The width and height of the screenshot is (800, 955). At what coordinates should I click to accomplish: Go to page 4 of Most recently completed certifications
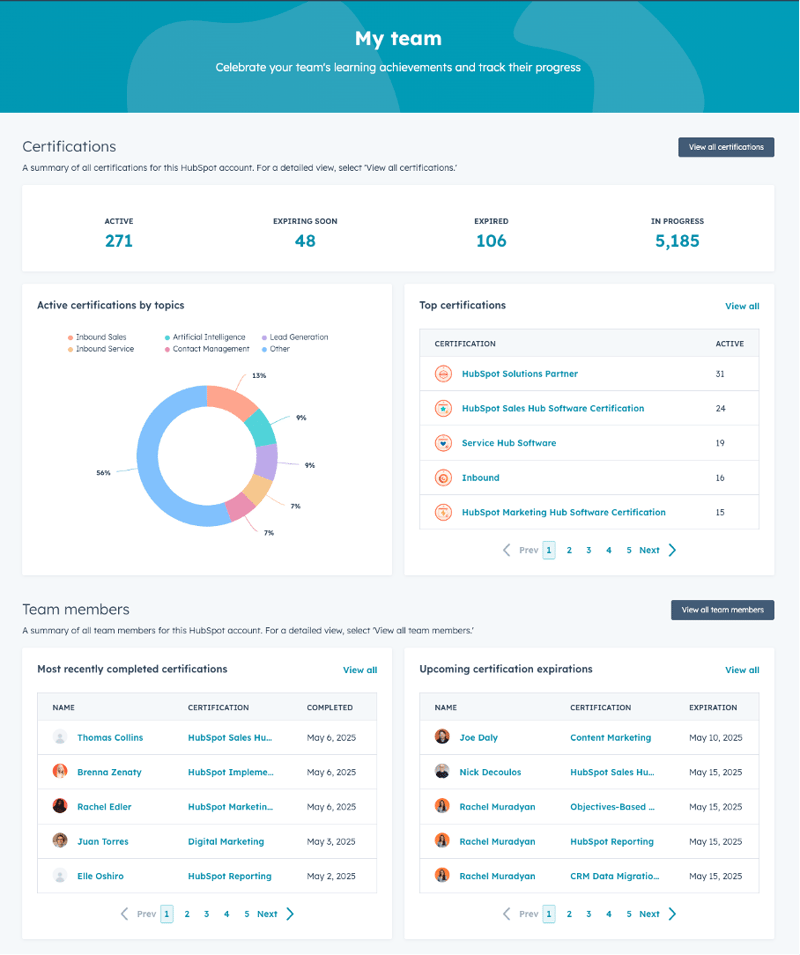pos(226,914)
